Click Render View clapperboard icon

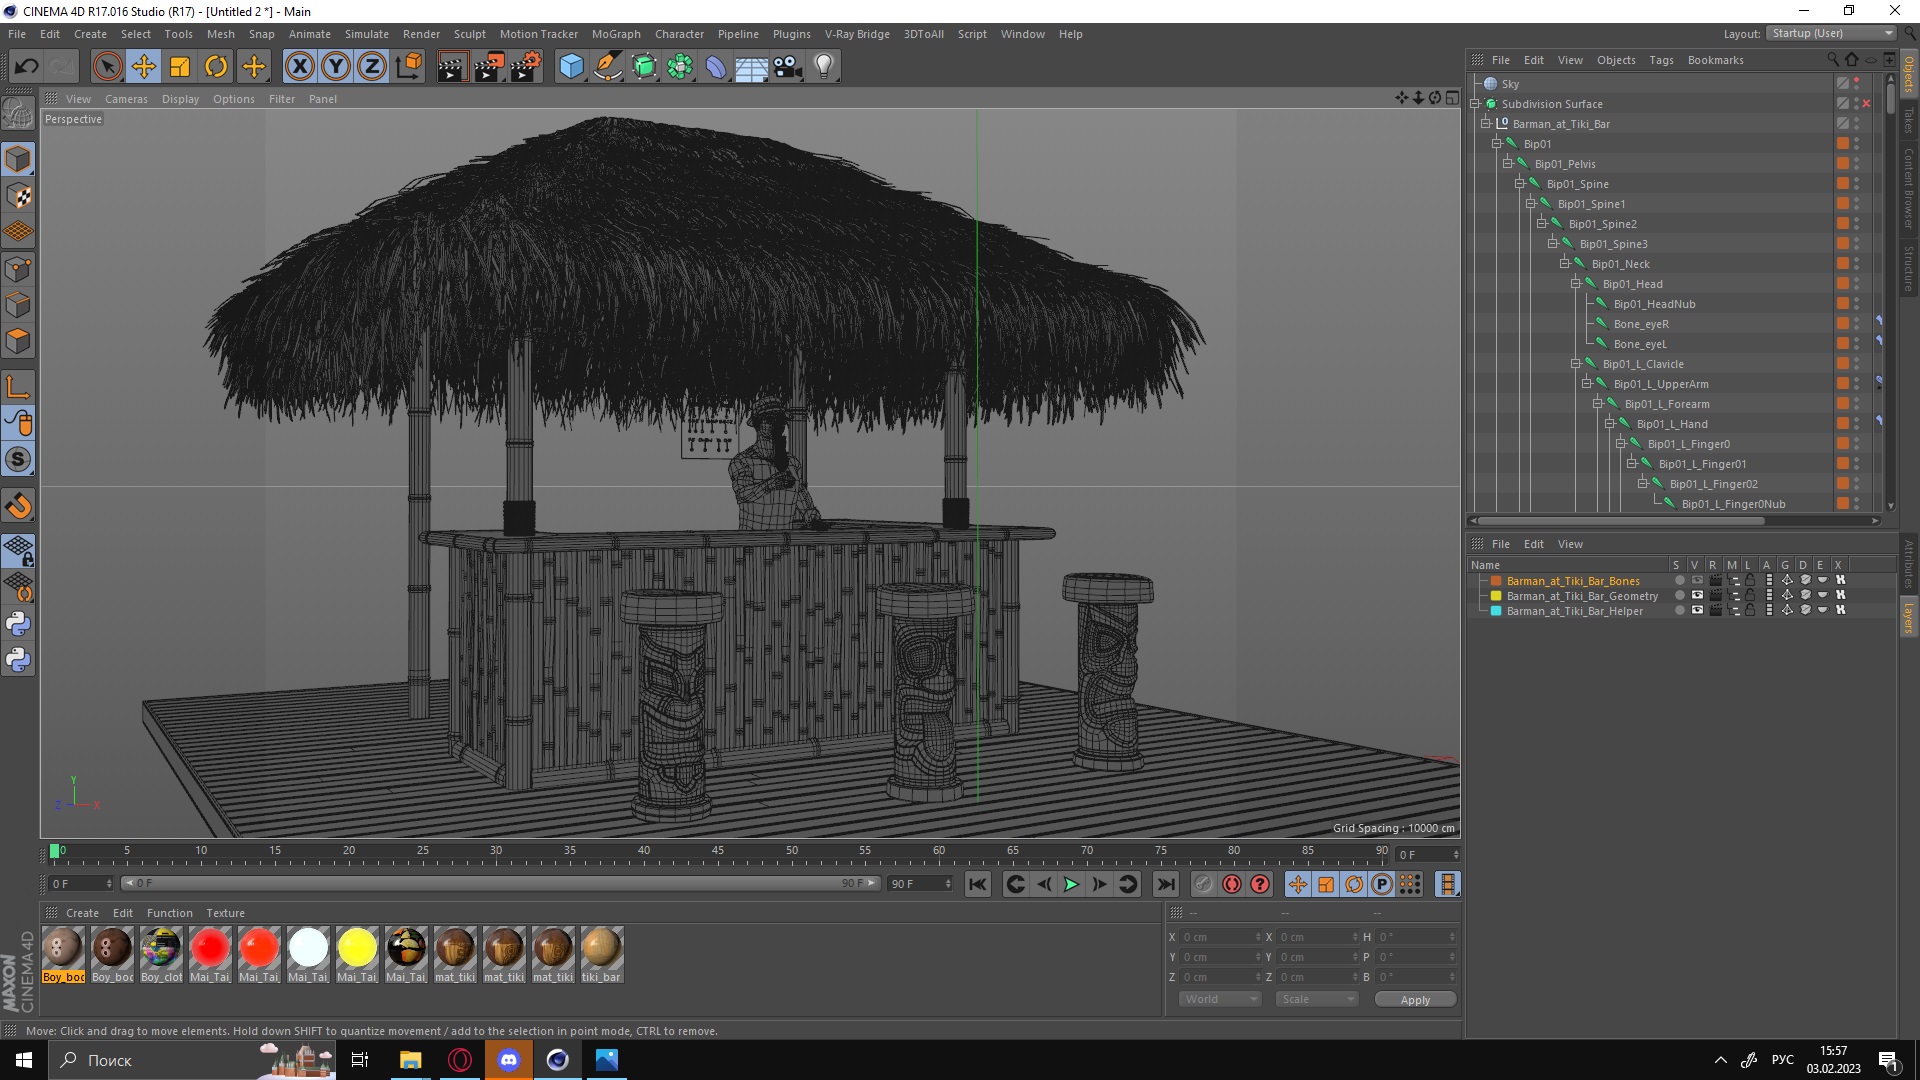pyautogui.click(x=452, y=67)
